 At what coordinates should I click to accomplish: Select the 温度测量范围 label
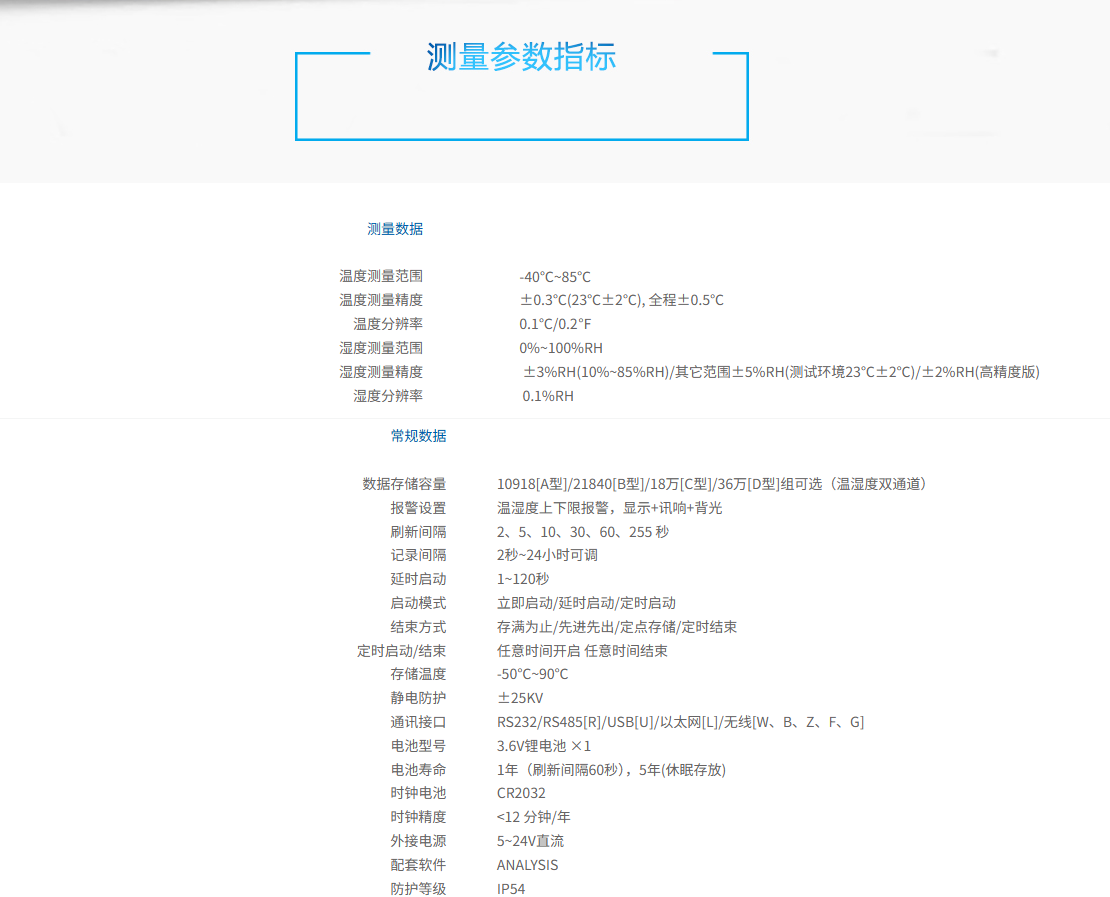coord(380,277)
